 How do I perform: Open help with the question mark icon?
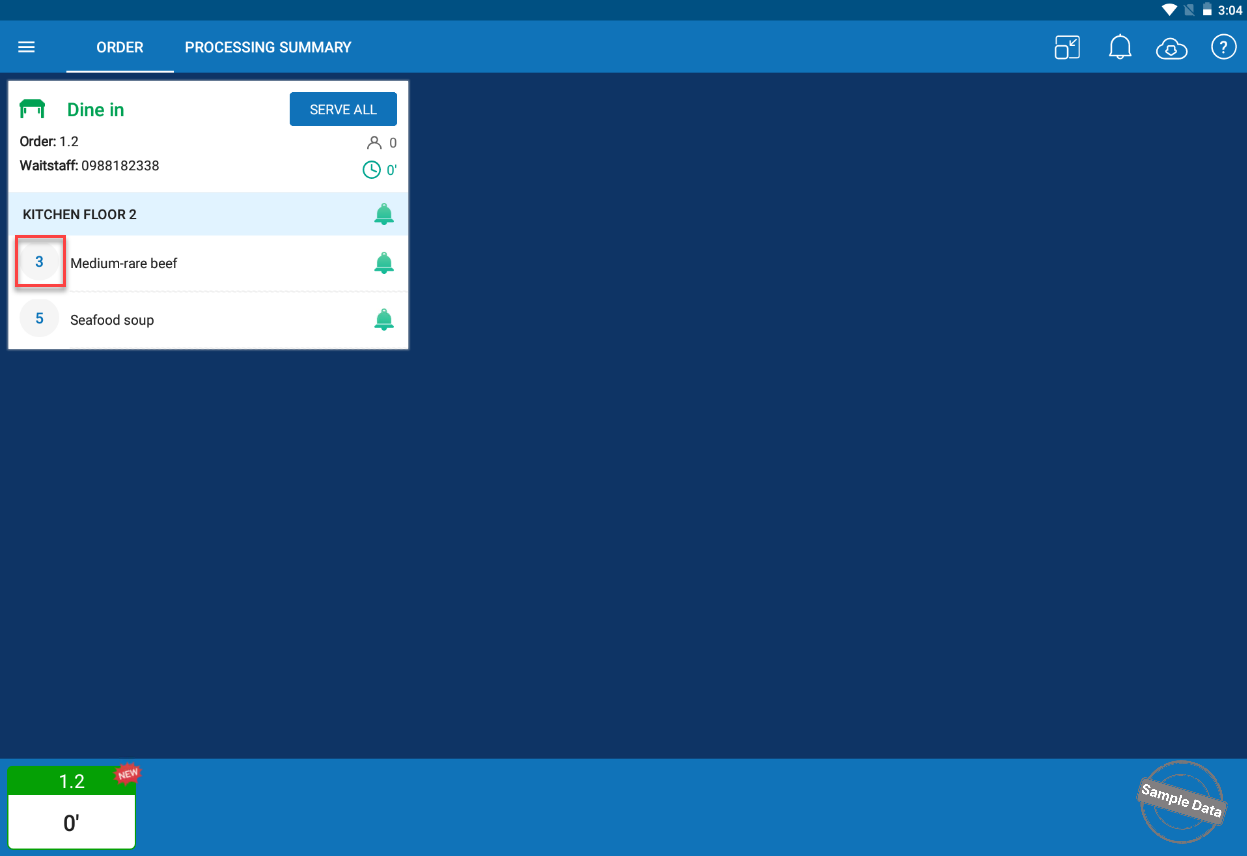click(1223, 47)
